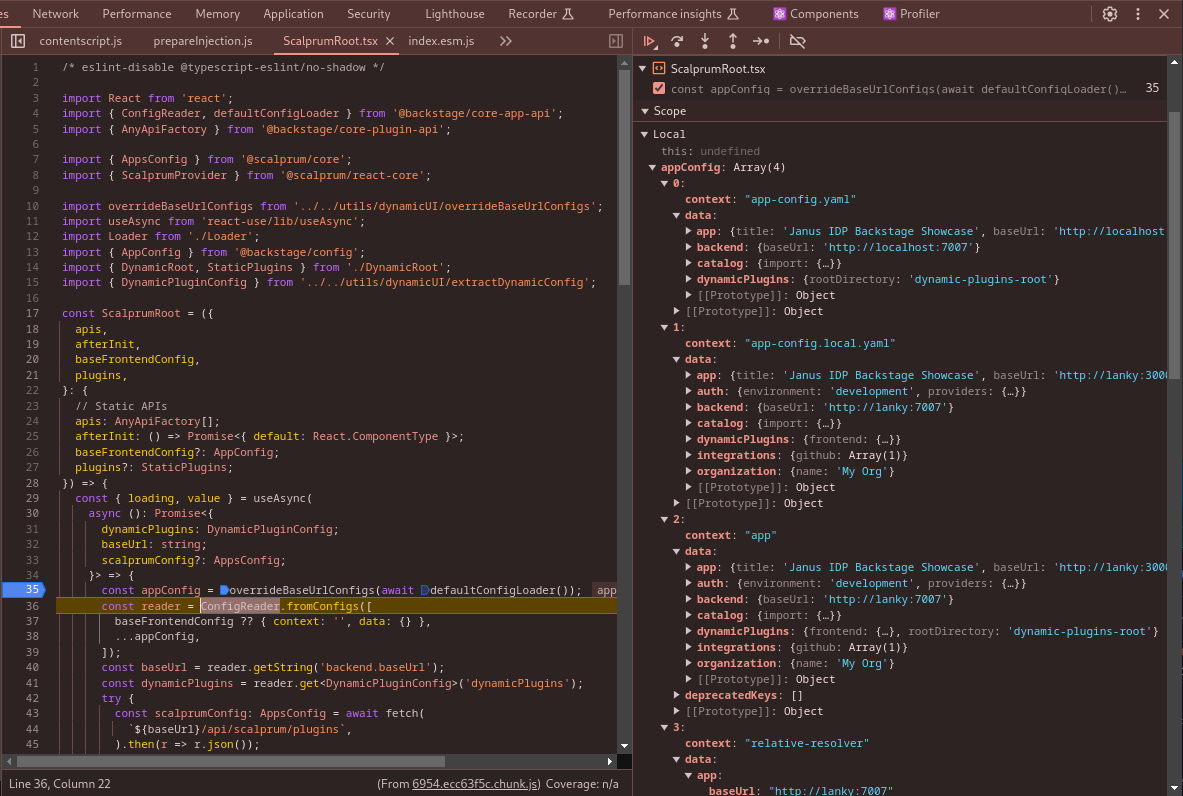Resume script execution in debugger
The image size is (1183, 796).
click(650, 41)
